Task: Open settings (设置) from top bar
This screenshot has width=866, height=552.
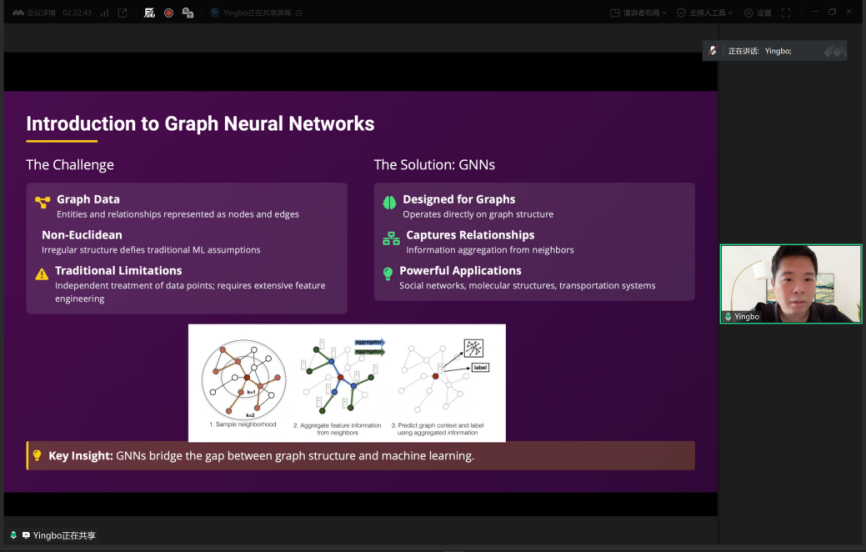Action: point(757,13)
